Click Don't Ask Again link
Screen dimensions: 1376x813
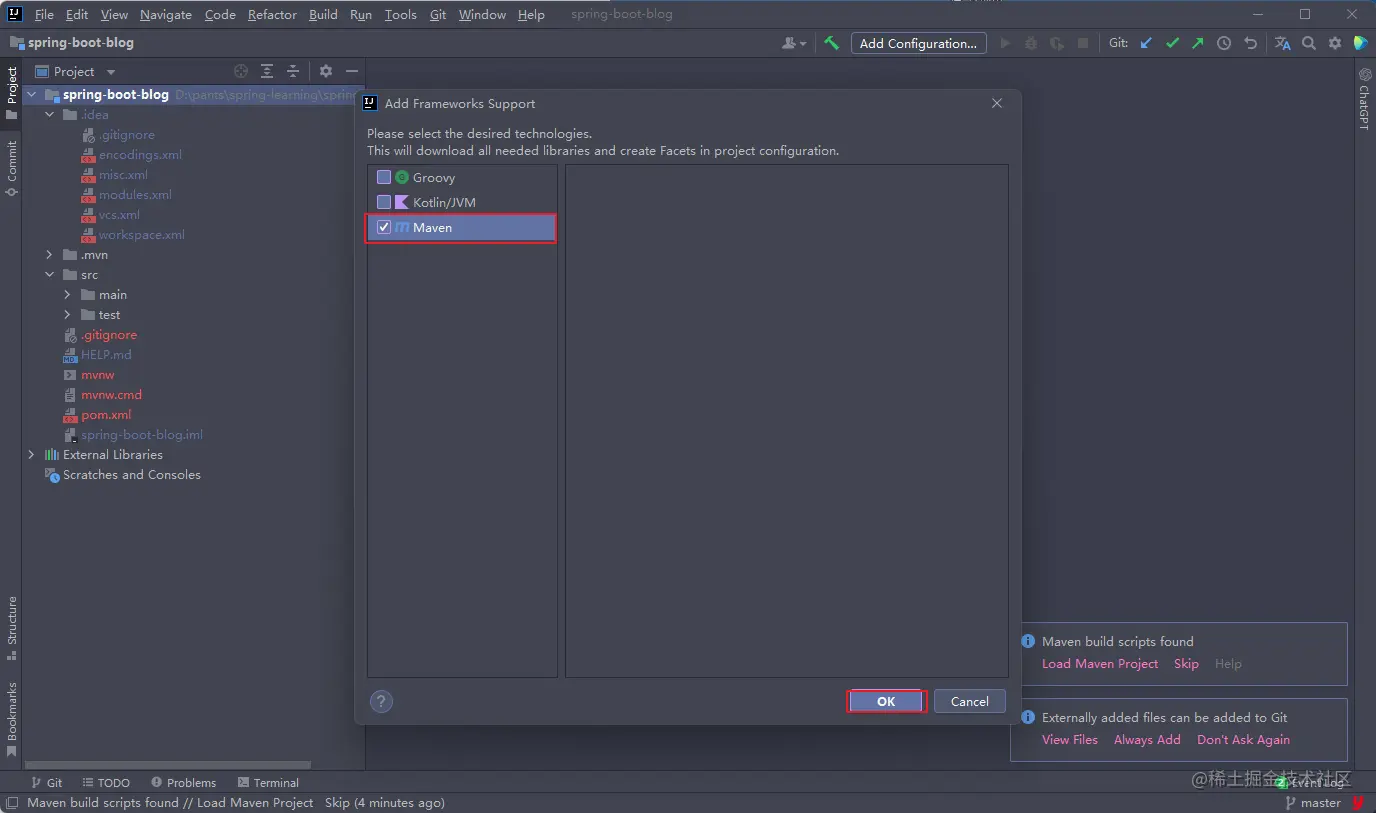click(x=1243, y=739)
